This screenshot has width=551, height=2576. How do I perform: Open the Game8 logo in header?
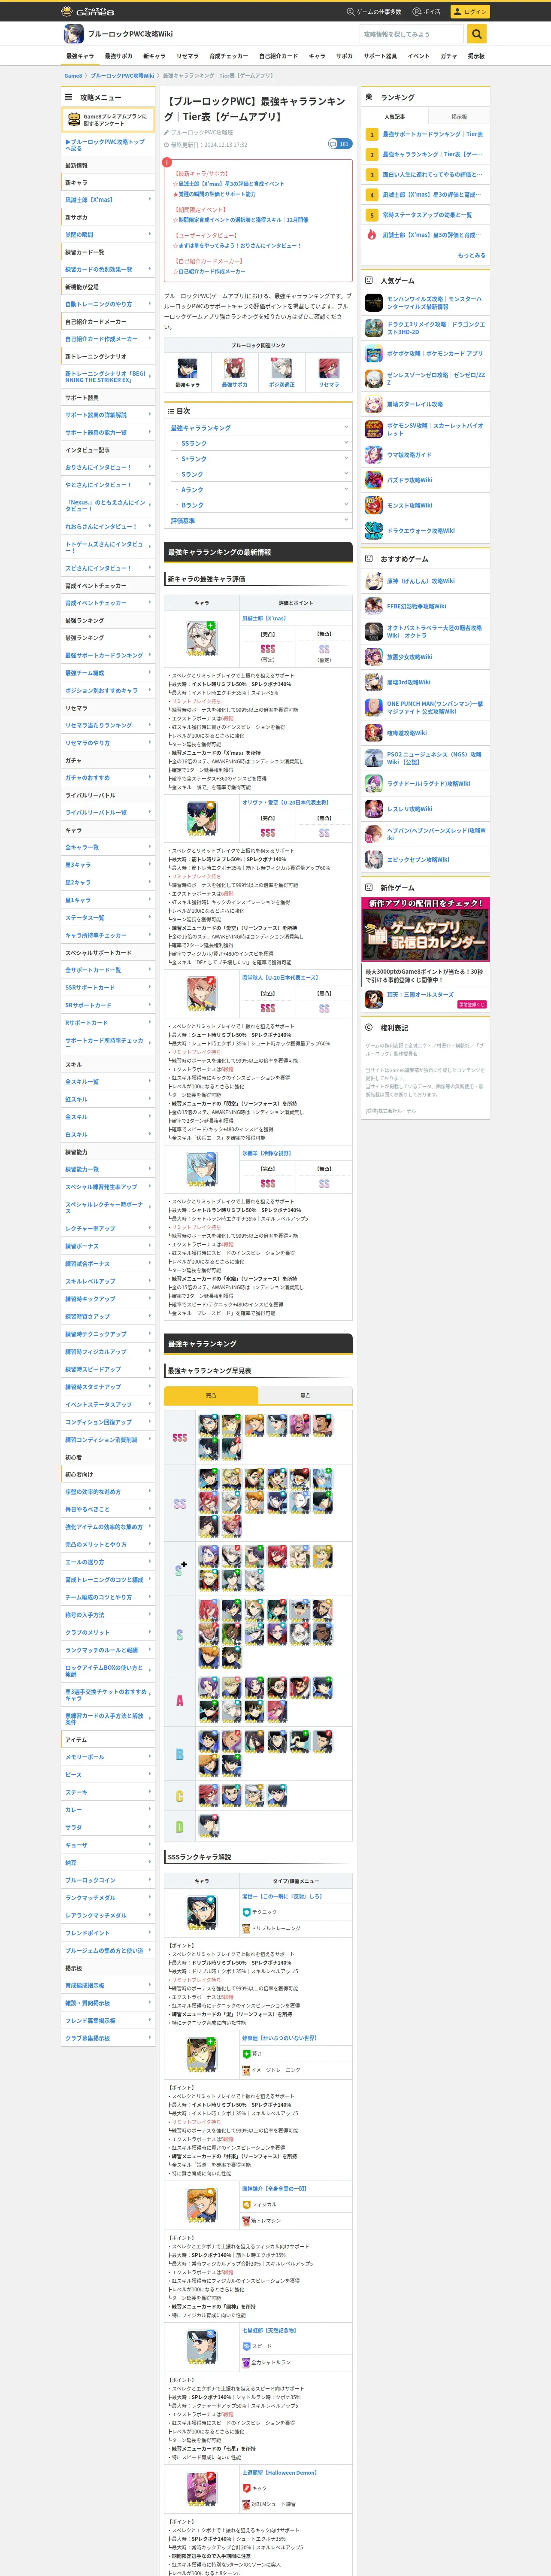[x=87, y=11]
